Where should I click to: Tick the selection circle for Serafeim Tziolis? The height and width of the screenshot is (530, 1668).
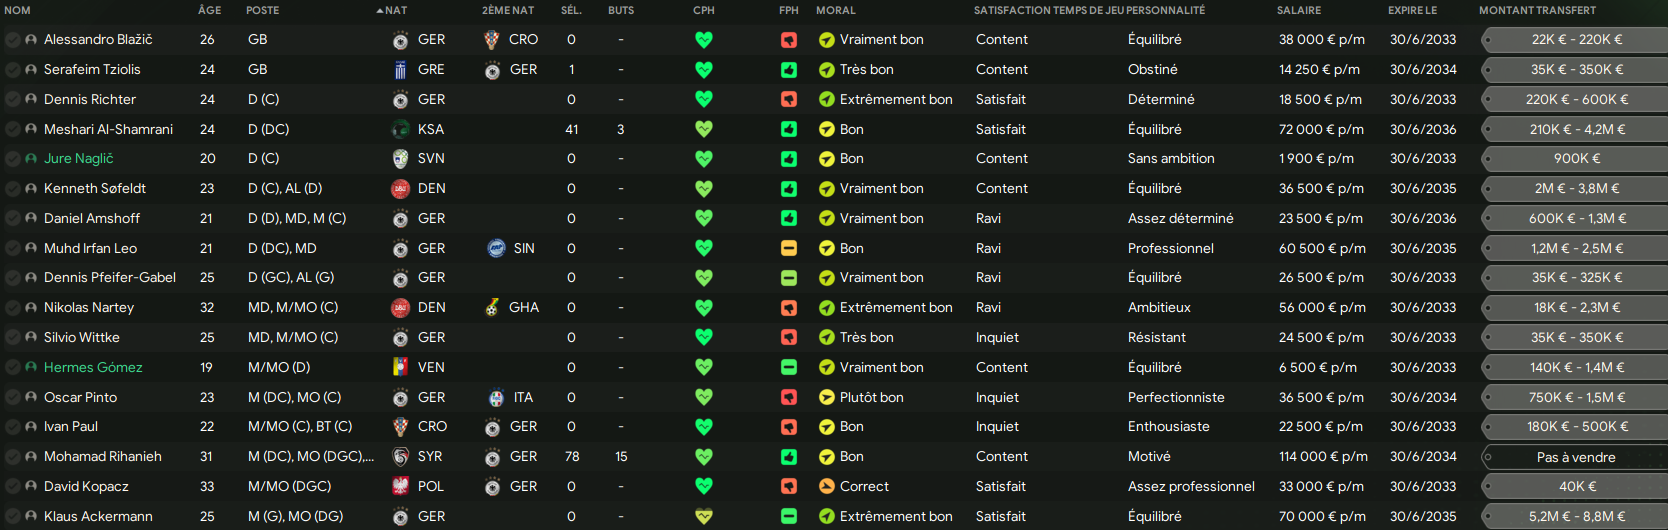[x=13, y=70]
